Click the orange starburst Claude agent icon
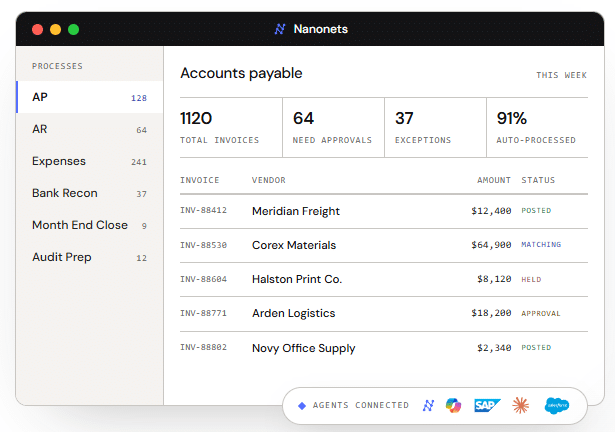 click(521, 405)
